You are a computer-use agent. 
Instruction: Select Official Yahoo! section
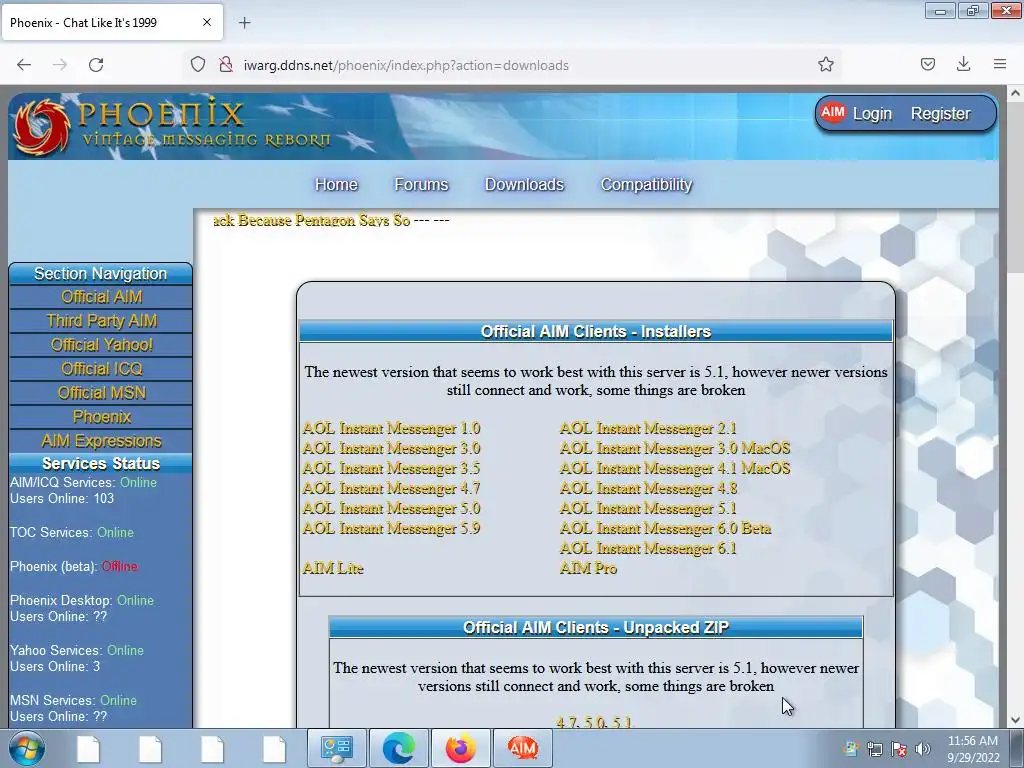(101, 345)
